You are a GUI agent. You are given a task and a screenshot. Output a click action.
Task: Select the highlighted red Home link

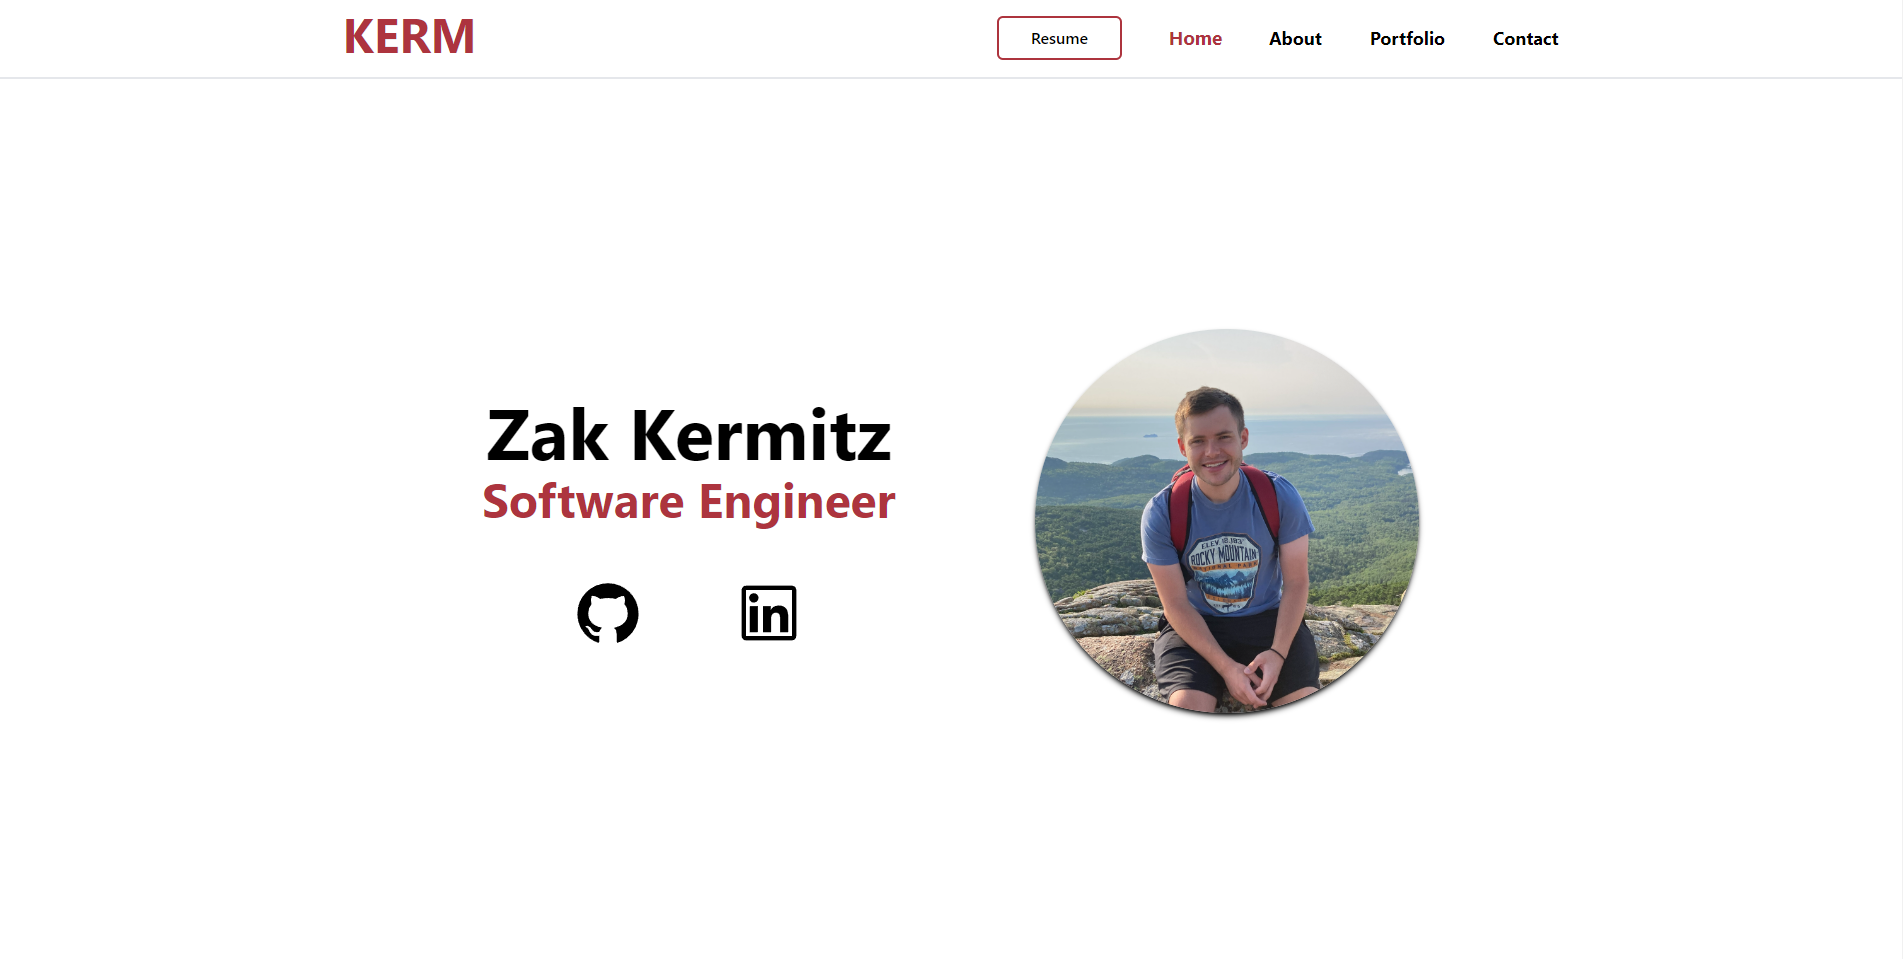pyautogui.click(x=1195, y=38)
